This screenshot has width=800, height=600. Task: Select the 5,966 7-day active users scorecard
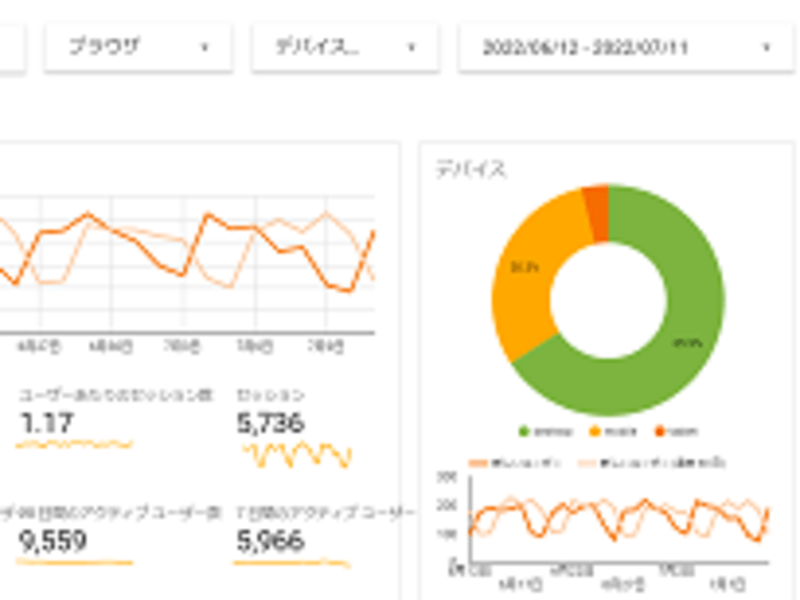pyautogui.click(x=271, y=541)
